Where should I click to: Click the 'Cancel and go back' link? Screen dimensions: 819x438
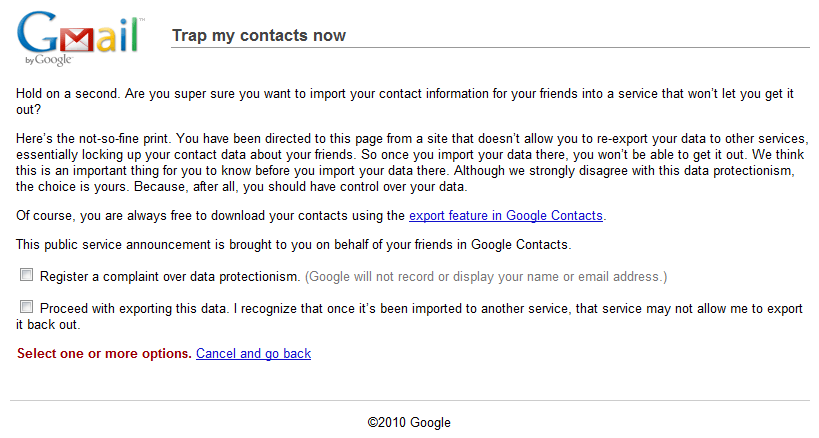(253, 354)
